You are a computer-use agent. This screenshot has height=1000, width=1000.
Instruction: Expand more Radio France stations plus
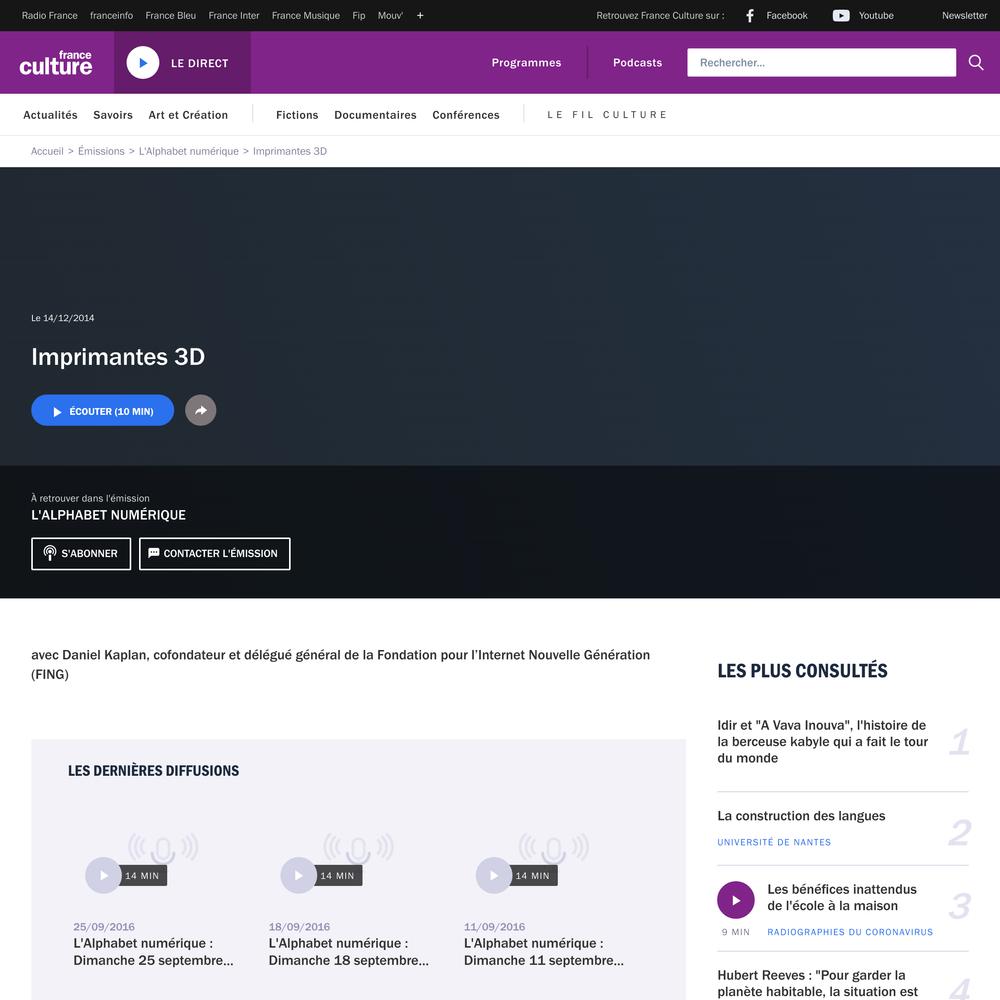coord(420,15)
